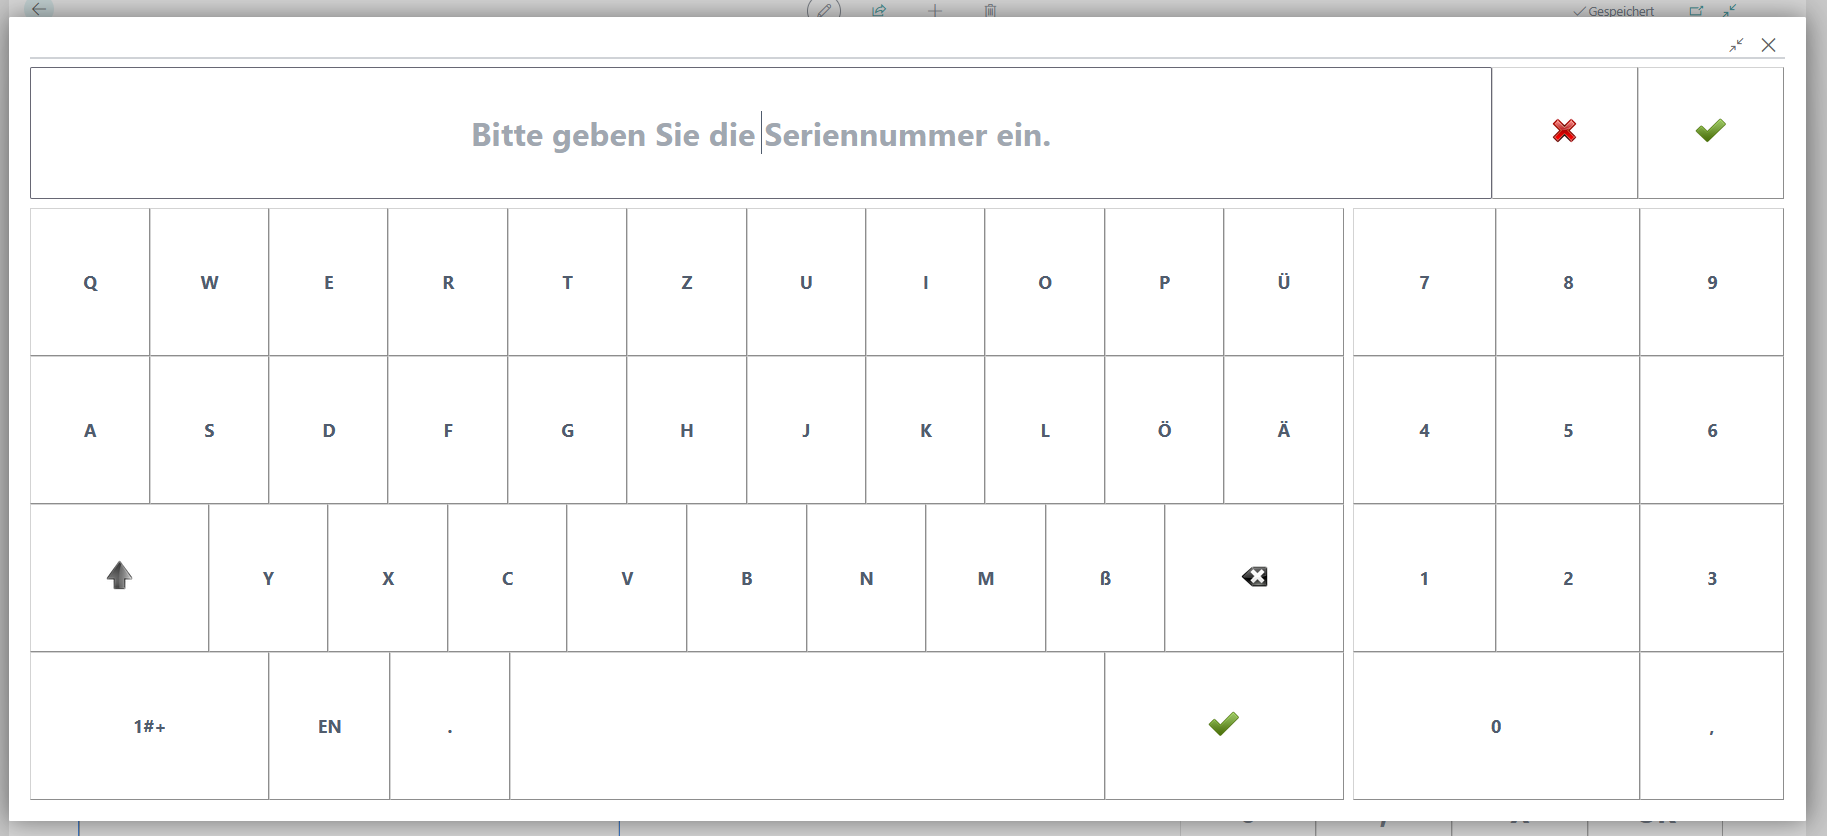Switch to the 1#+ symbols layout
This screenshot has height=836, width=1827.
149,726
